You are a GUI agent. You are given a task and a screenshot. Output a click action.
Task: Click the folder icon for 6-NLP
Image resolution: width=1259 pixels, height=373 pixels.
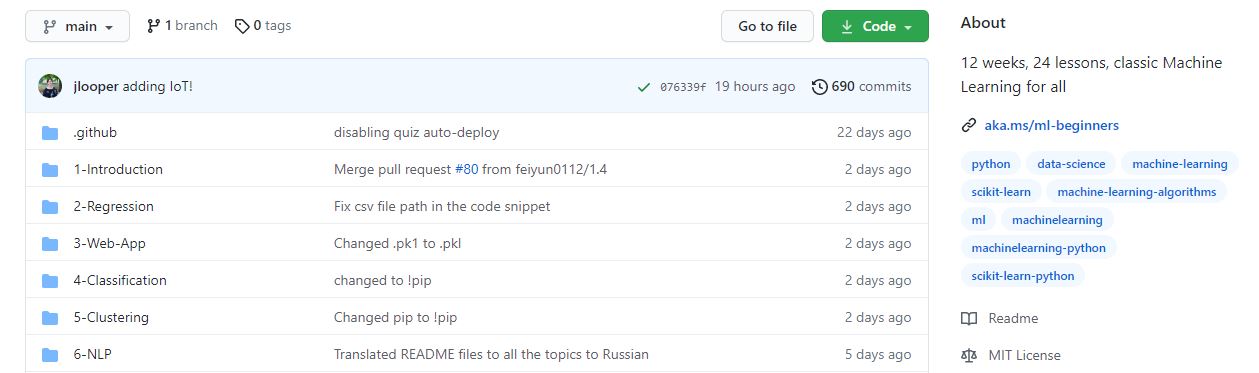click(50, 355)
